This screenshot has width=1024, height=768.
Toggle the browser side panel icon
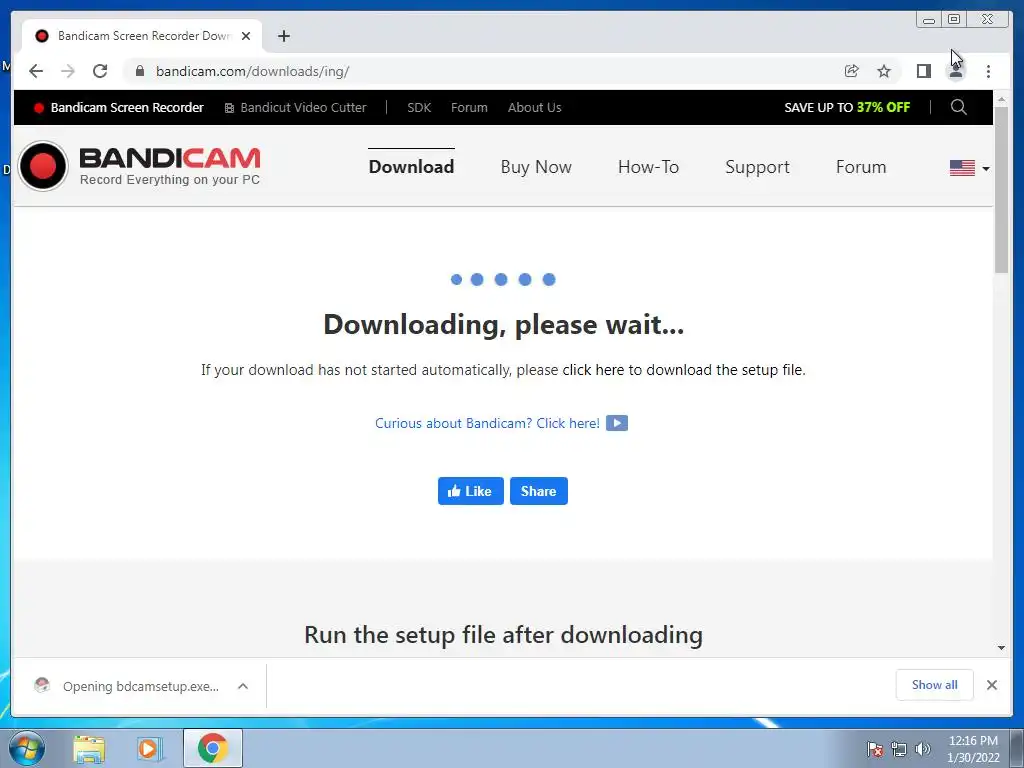point(923,71)
